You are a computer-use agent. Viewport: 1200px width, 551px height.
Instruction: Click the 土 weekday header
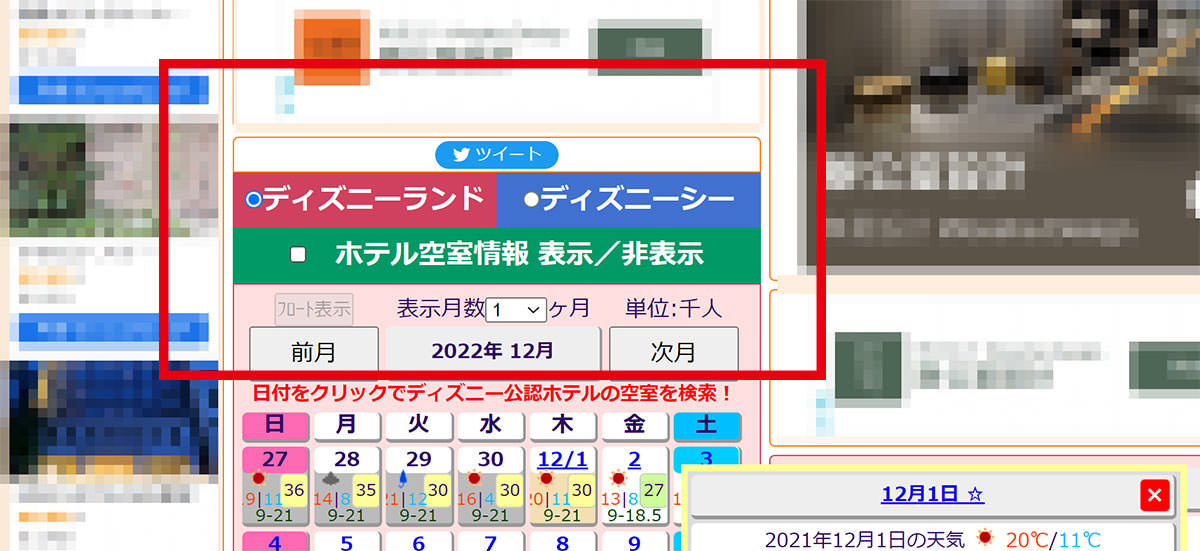(706, 425)
